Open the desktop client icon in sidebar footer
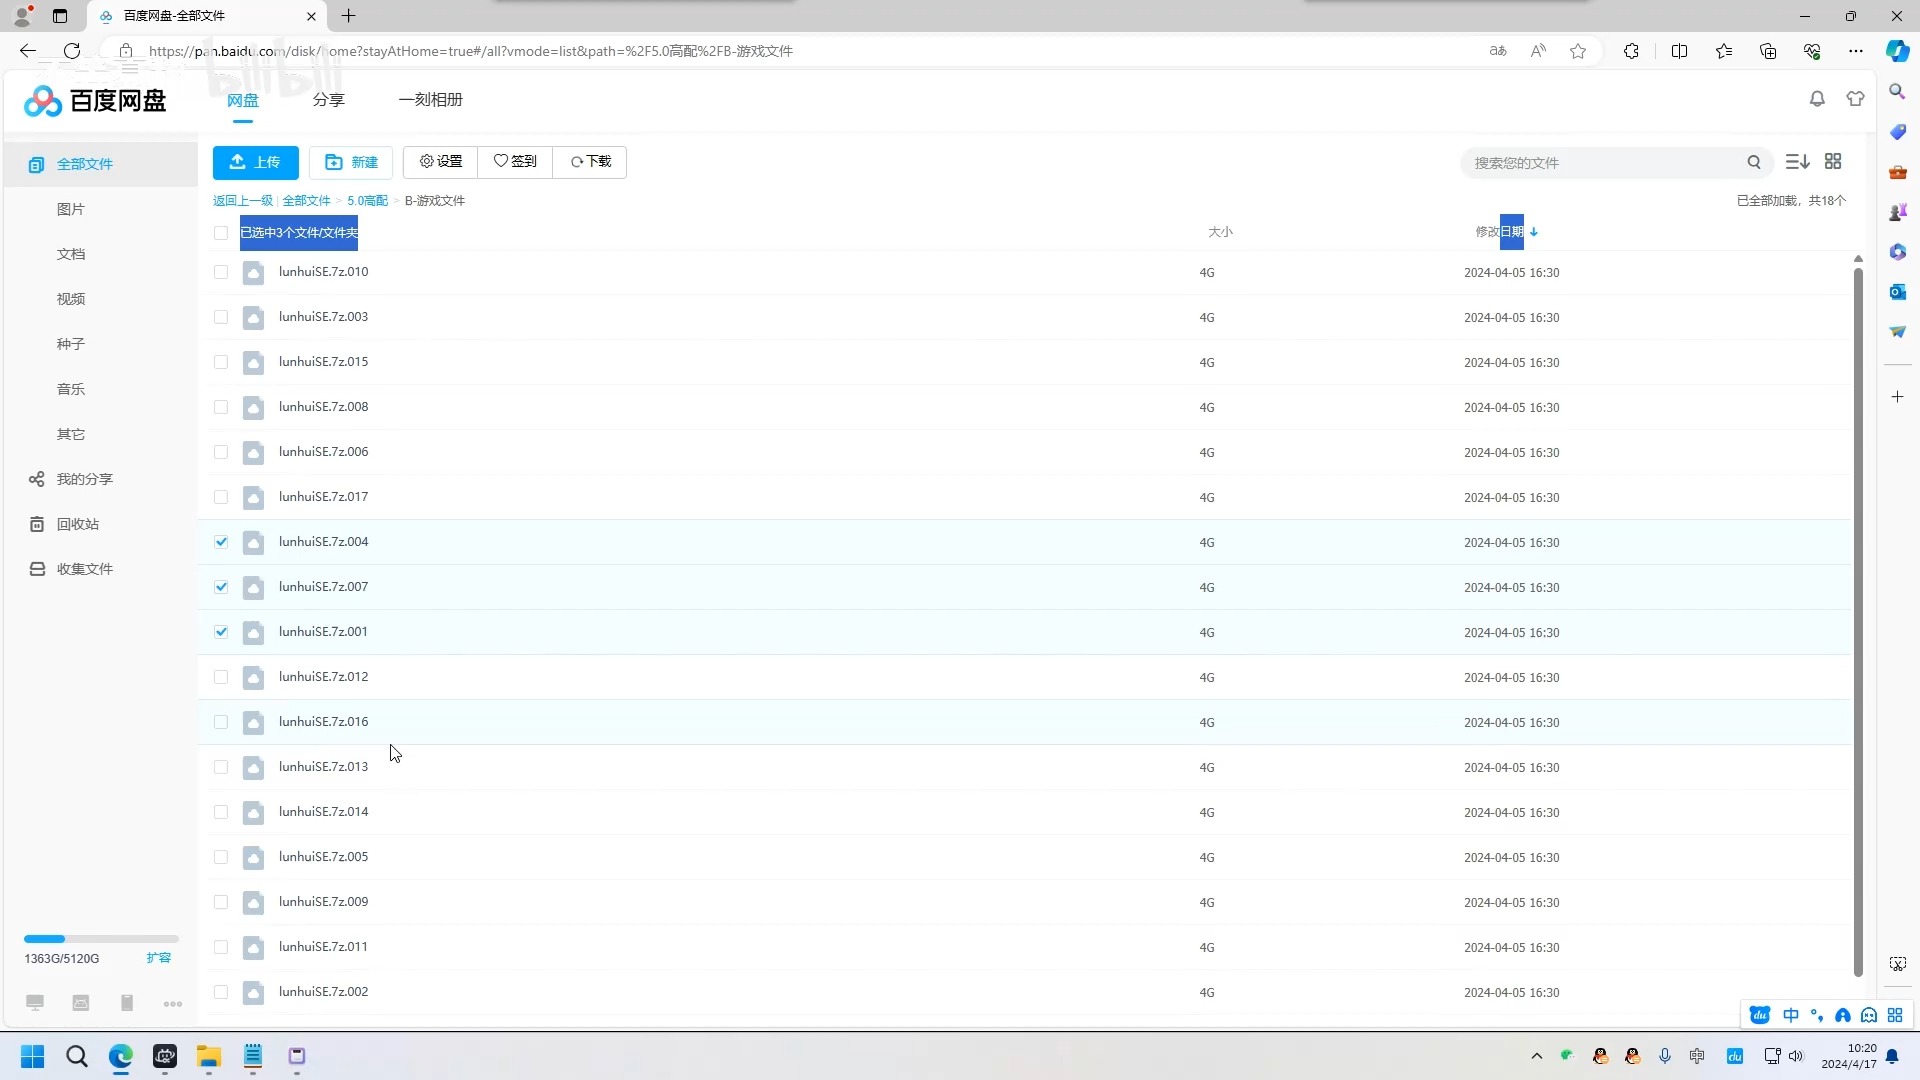Image resolution: width=1920 pixels, height=1080 pixels. pyautogui.click(x=35, y=1003)
